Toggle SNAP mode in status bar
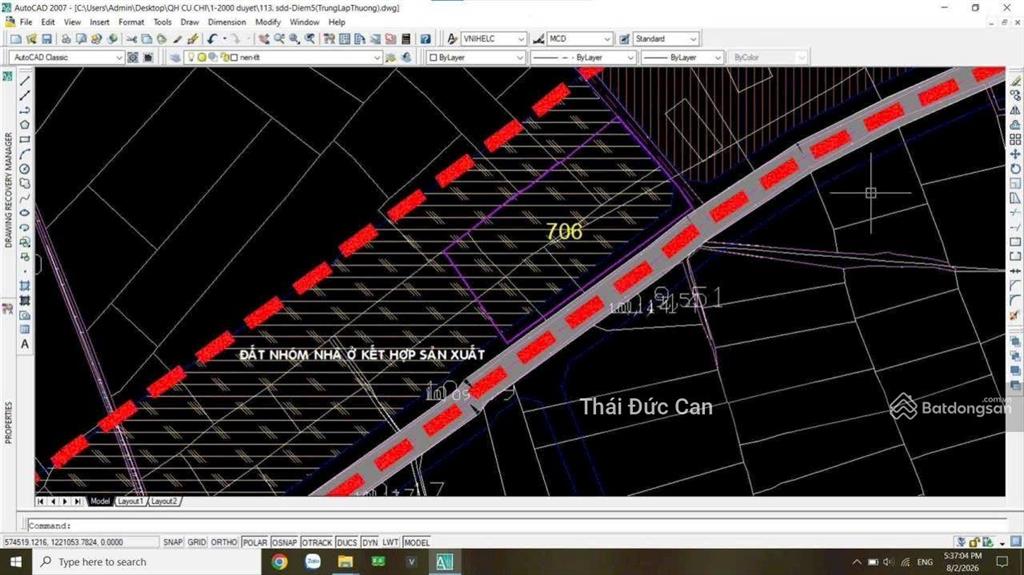 click(173, 542)
